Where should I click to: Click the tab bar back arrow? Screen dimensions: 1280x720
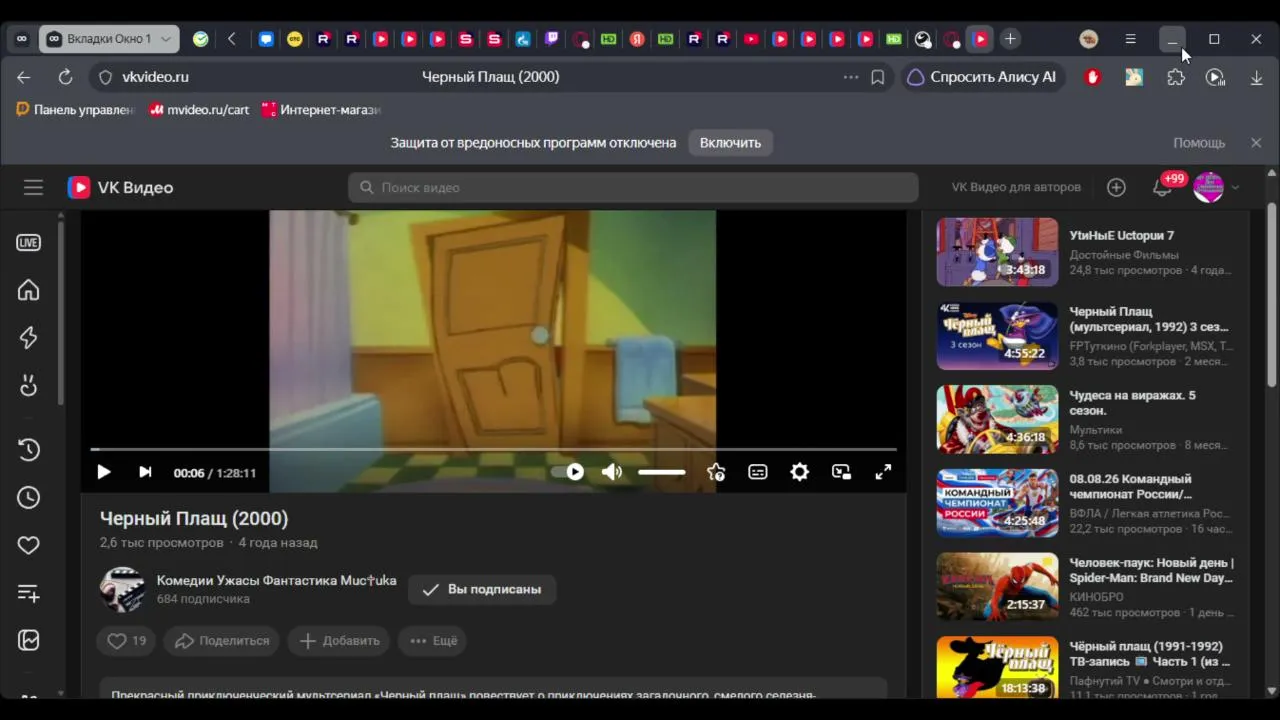tap(232, 39)
